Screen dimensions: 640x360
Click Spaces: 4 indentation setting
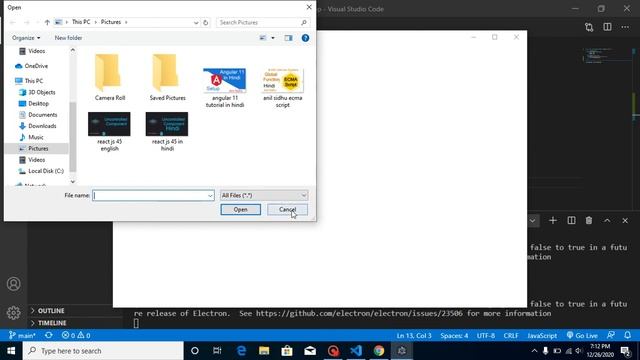click(x=454, y=336)
